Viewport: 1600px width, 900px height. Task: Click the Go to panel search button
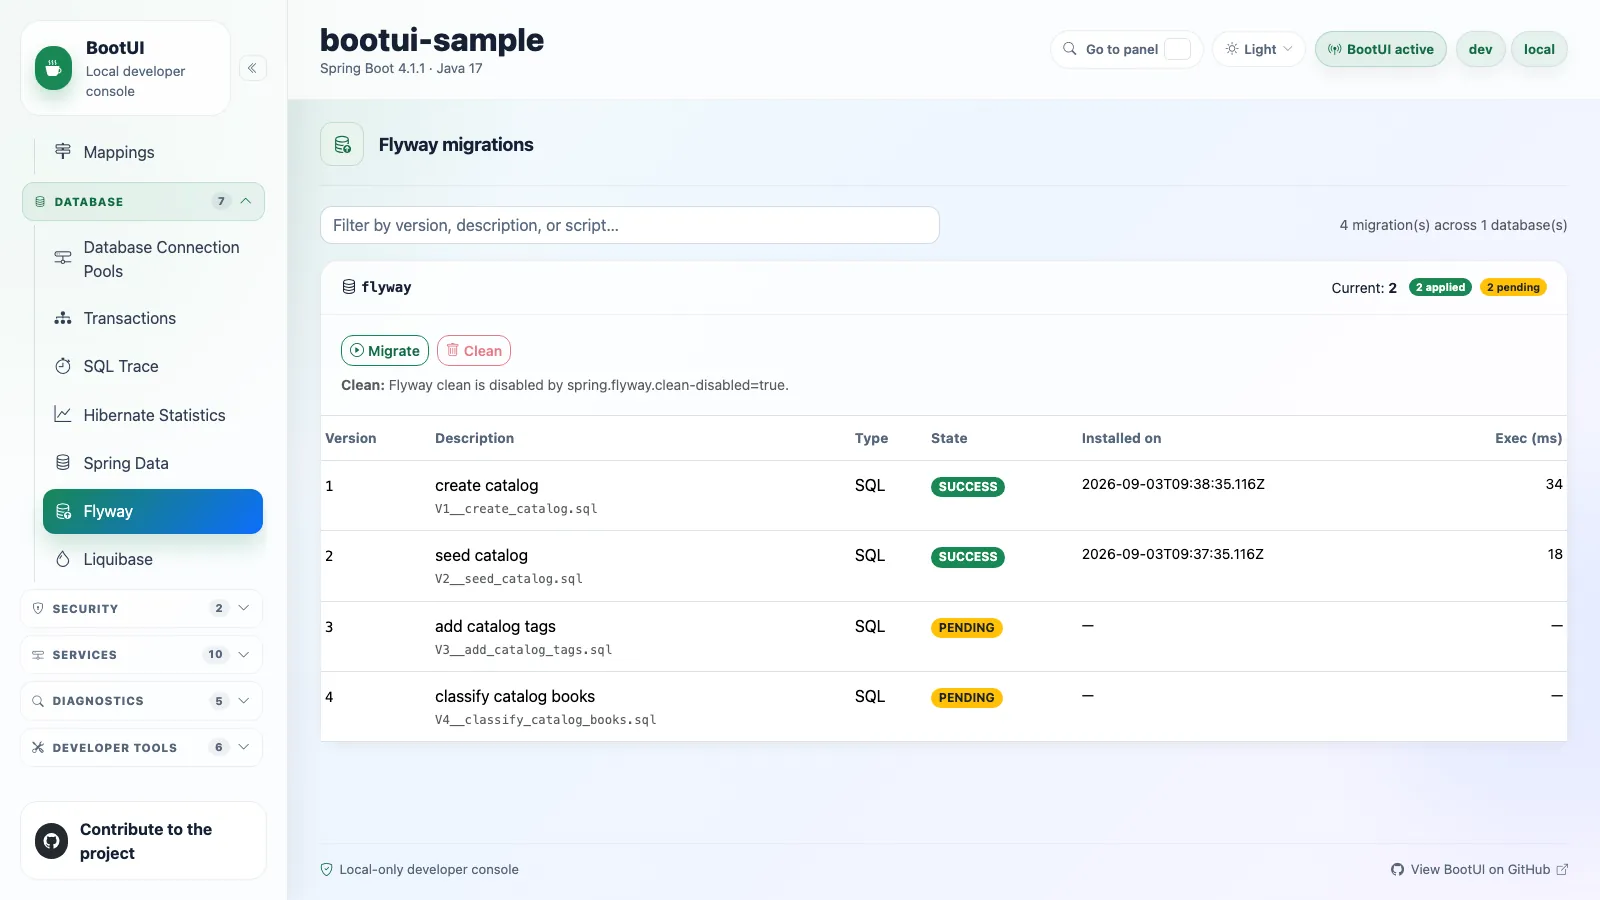1127,49
